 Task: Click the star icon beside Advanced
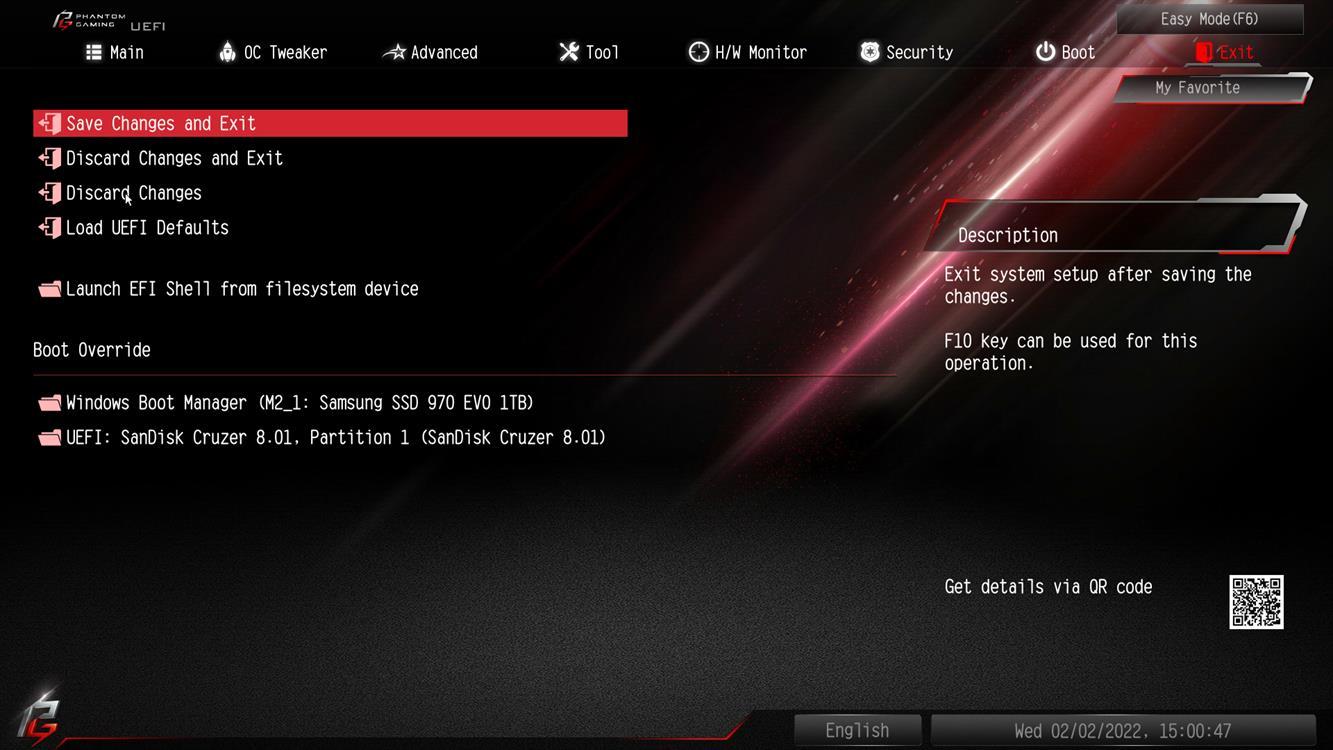(x=395, y=52)
